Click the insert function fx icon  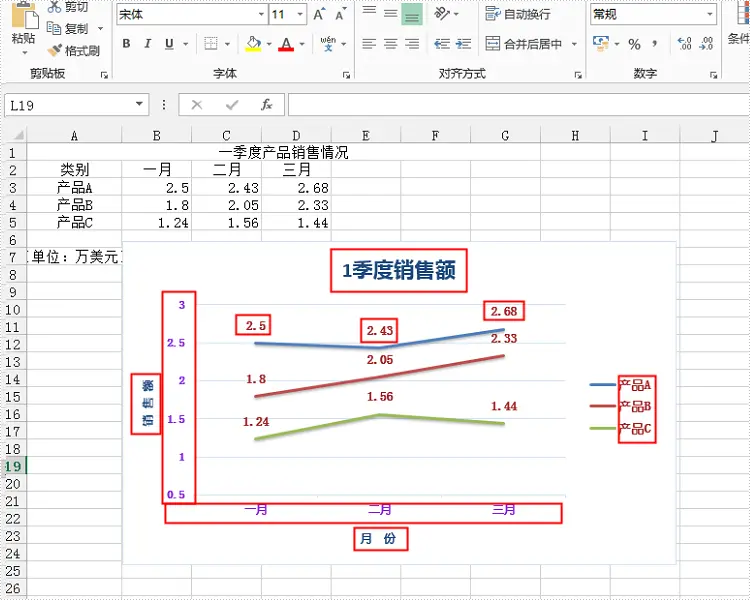click(x=266, y=105)
